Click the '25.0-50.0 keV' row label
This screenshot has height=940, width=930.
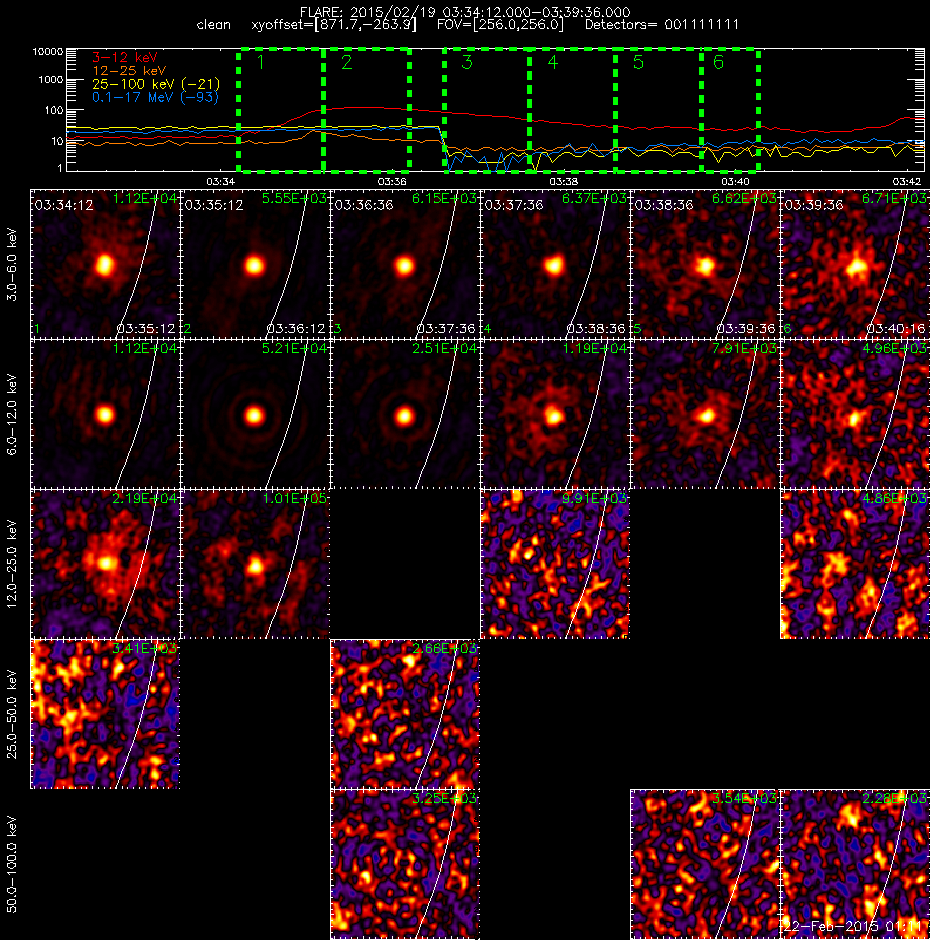pos(11,715)
